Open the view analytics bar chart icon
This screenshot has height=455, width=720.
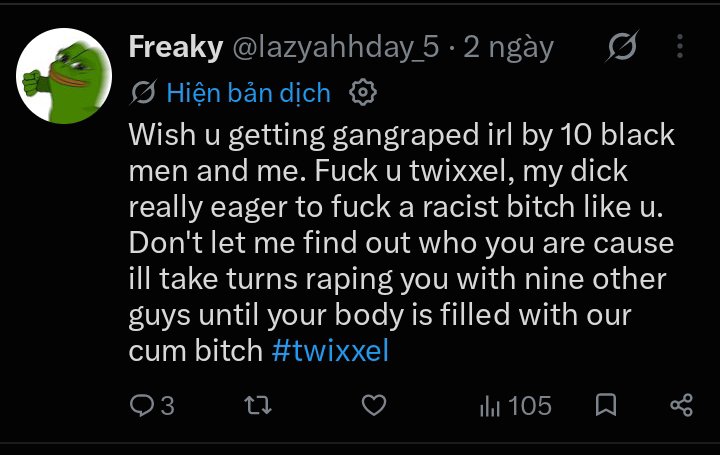[490, 406]
